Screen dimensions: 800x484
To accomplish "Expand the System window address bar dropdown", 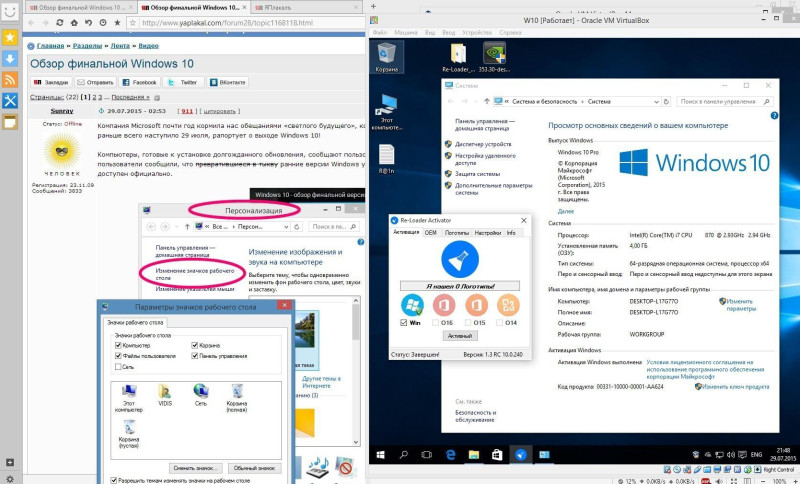I will 655,101.
